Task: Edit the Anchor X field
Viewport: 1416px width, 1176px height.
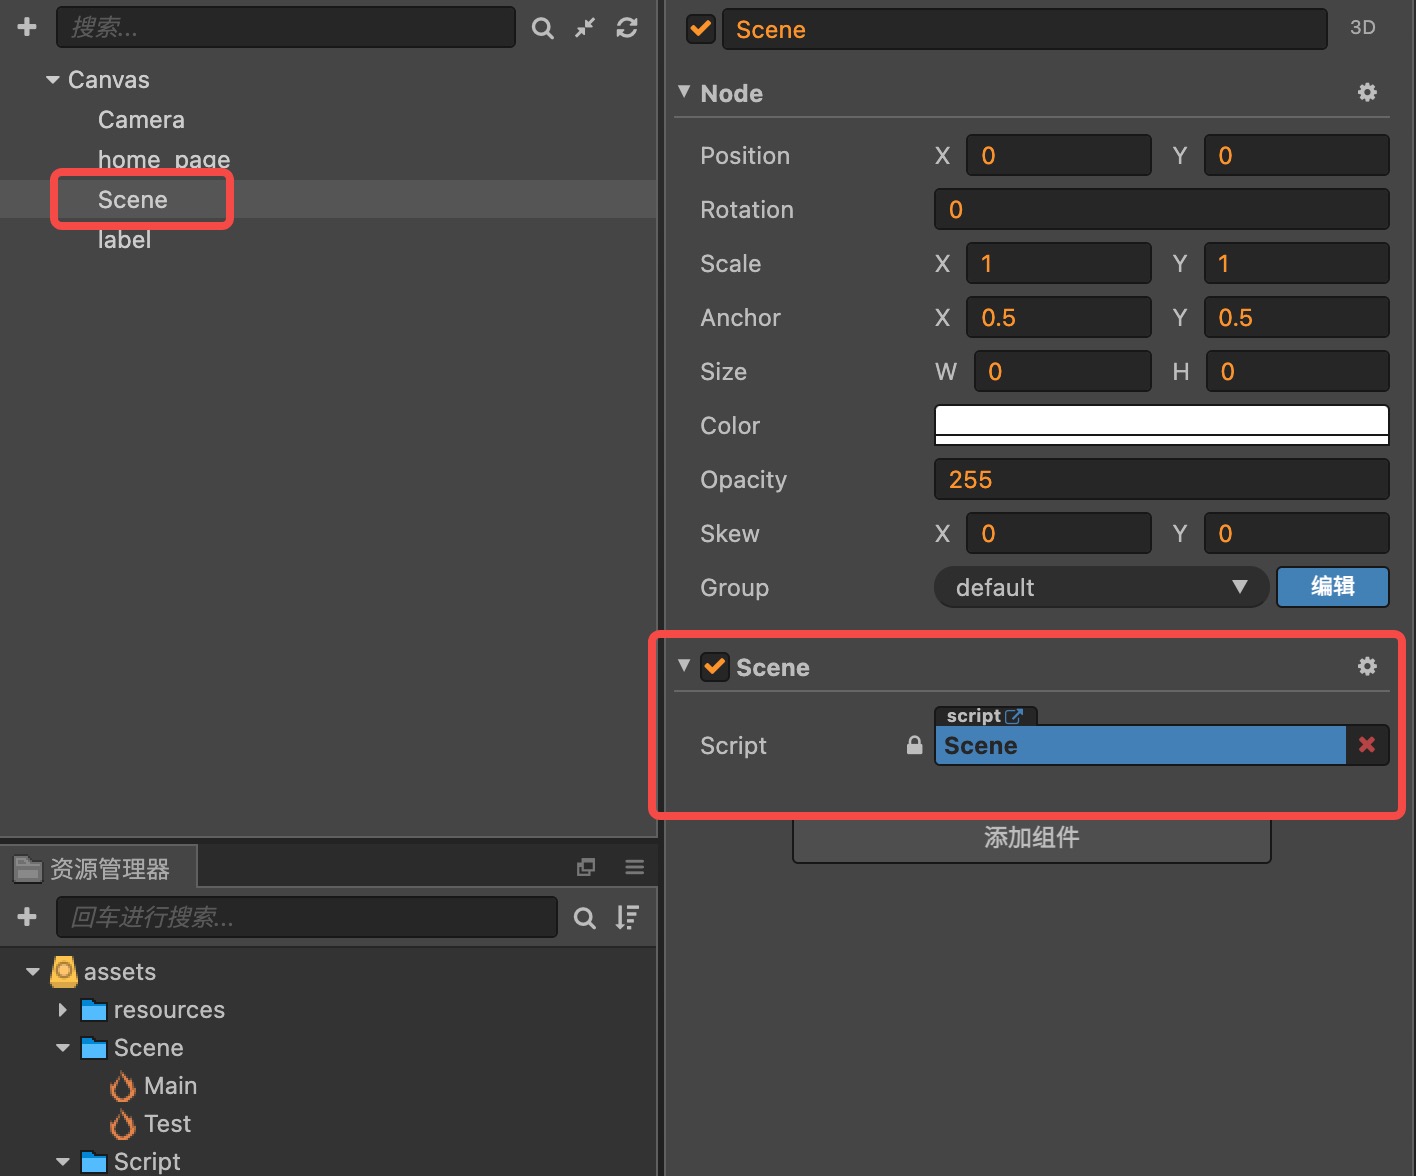Action: point(1059,317)
